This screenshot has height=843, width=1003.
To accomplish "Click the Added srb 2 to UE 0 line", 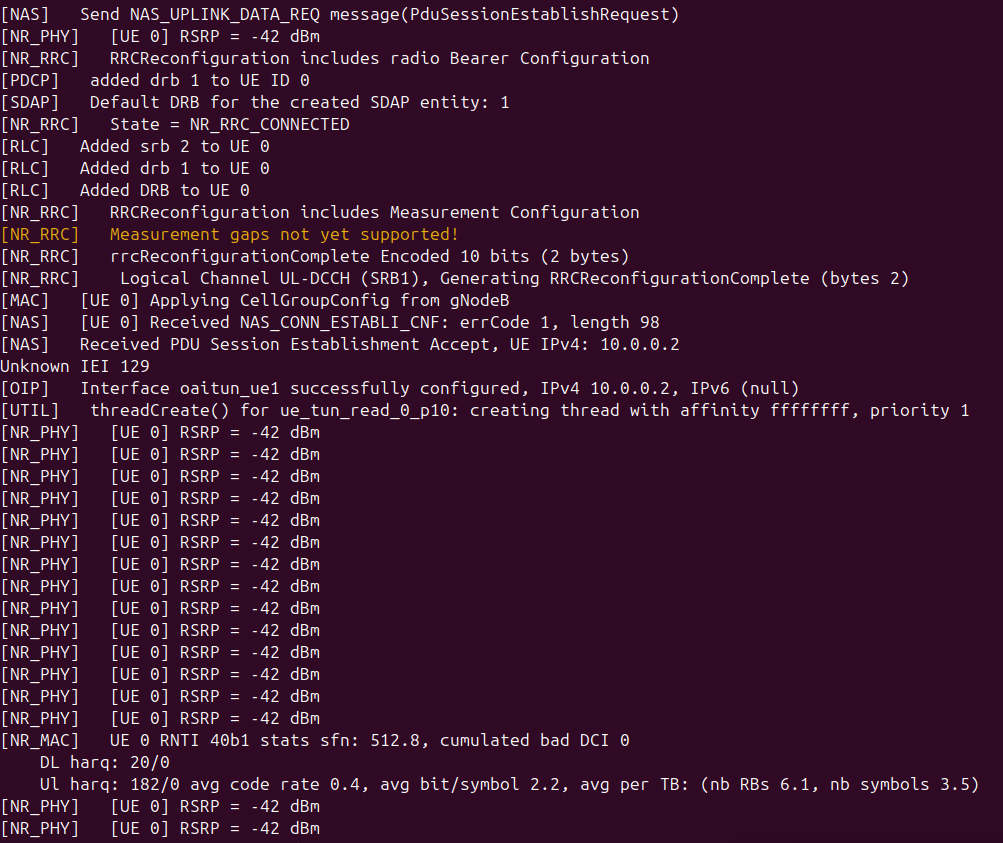I will [x=135, y=146].
